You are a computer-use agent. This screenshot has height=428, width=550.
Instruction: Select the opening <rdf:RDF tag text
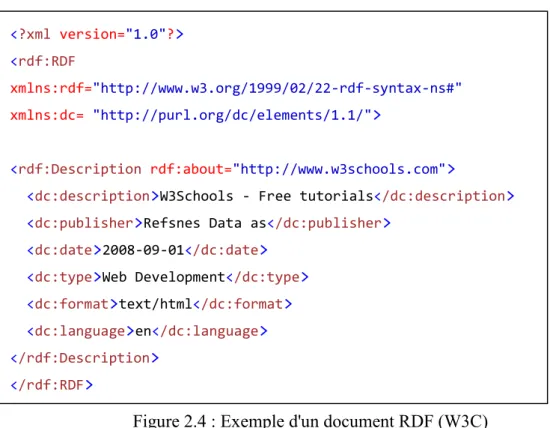(43, 61)
